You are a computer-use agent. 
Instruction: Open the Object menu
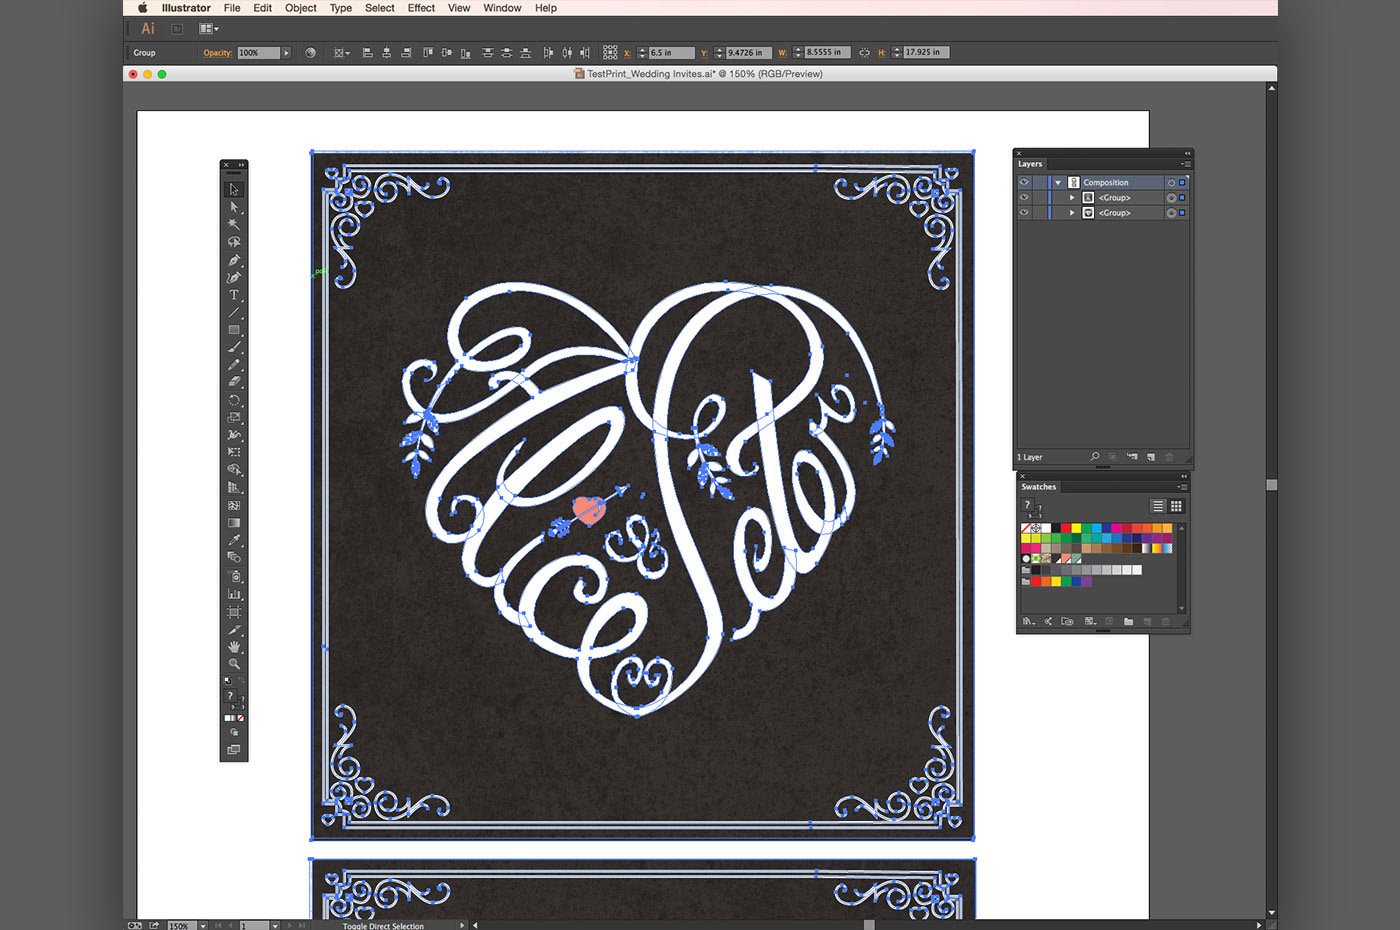tap(301, 8)
